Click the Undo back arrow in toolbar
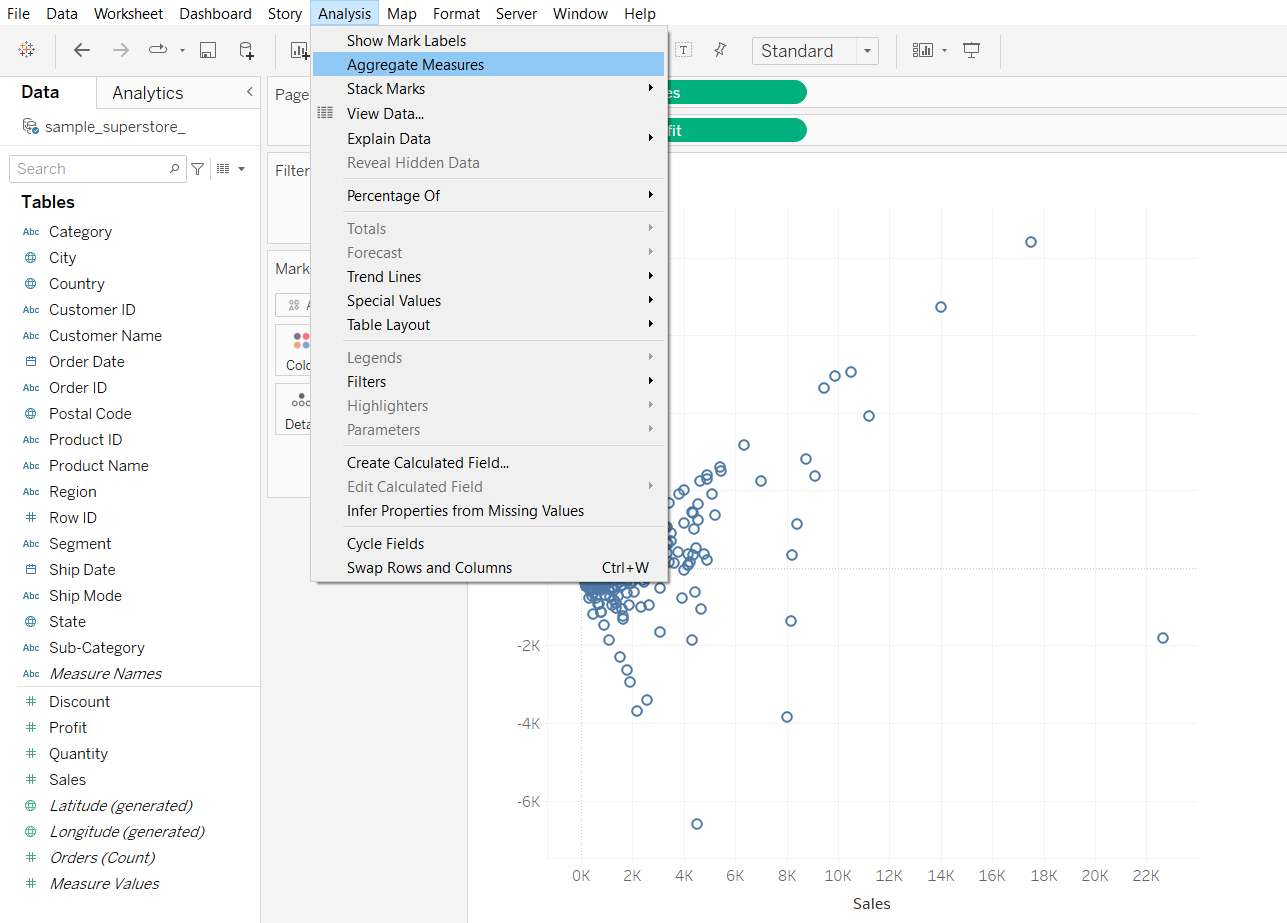The image size is (1287, 923). (x=82, y=50)
